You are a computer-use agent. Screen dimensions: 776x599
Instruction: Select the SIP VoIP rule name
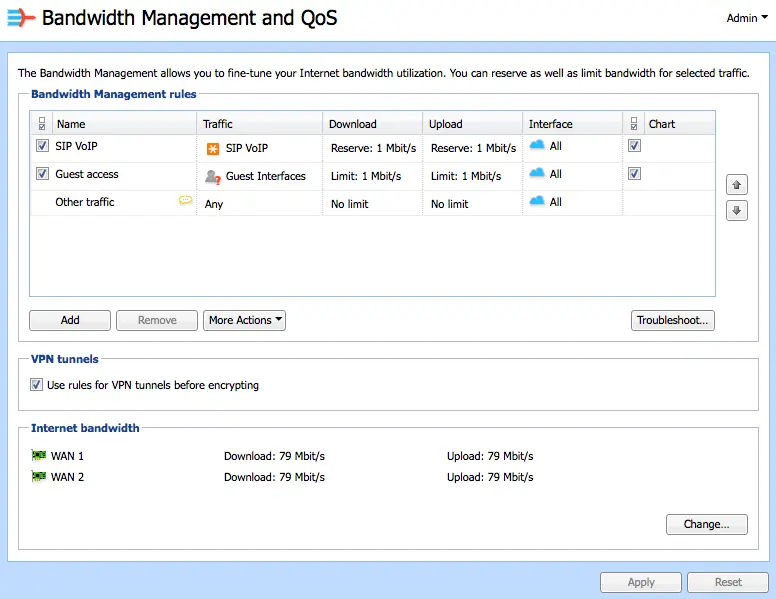[x=76, y=146]
